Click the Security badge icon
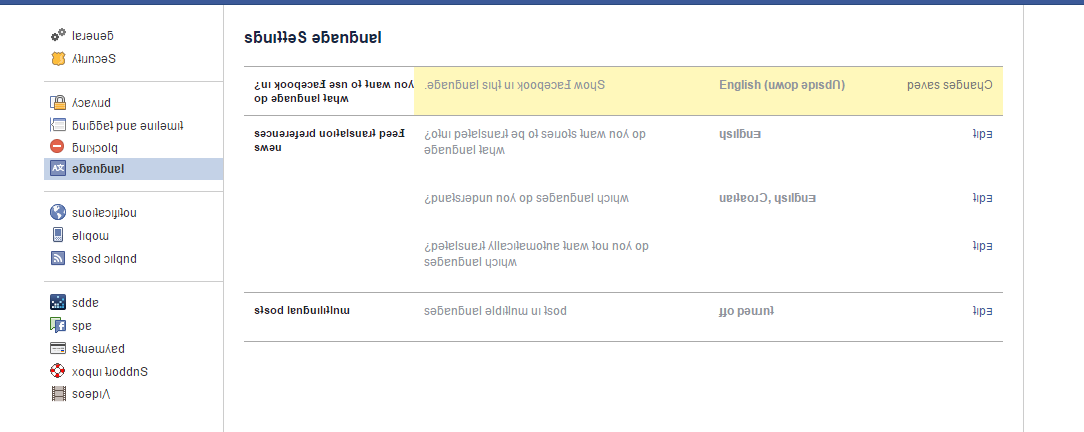Image resolution: width=1084 pixels, height=432 pixels. tap(58, 59)
